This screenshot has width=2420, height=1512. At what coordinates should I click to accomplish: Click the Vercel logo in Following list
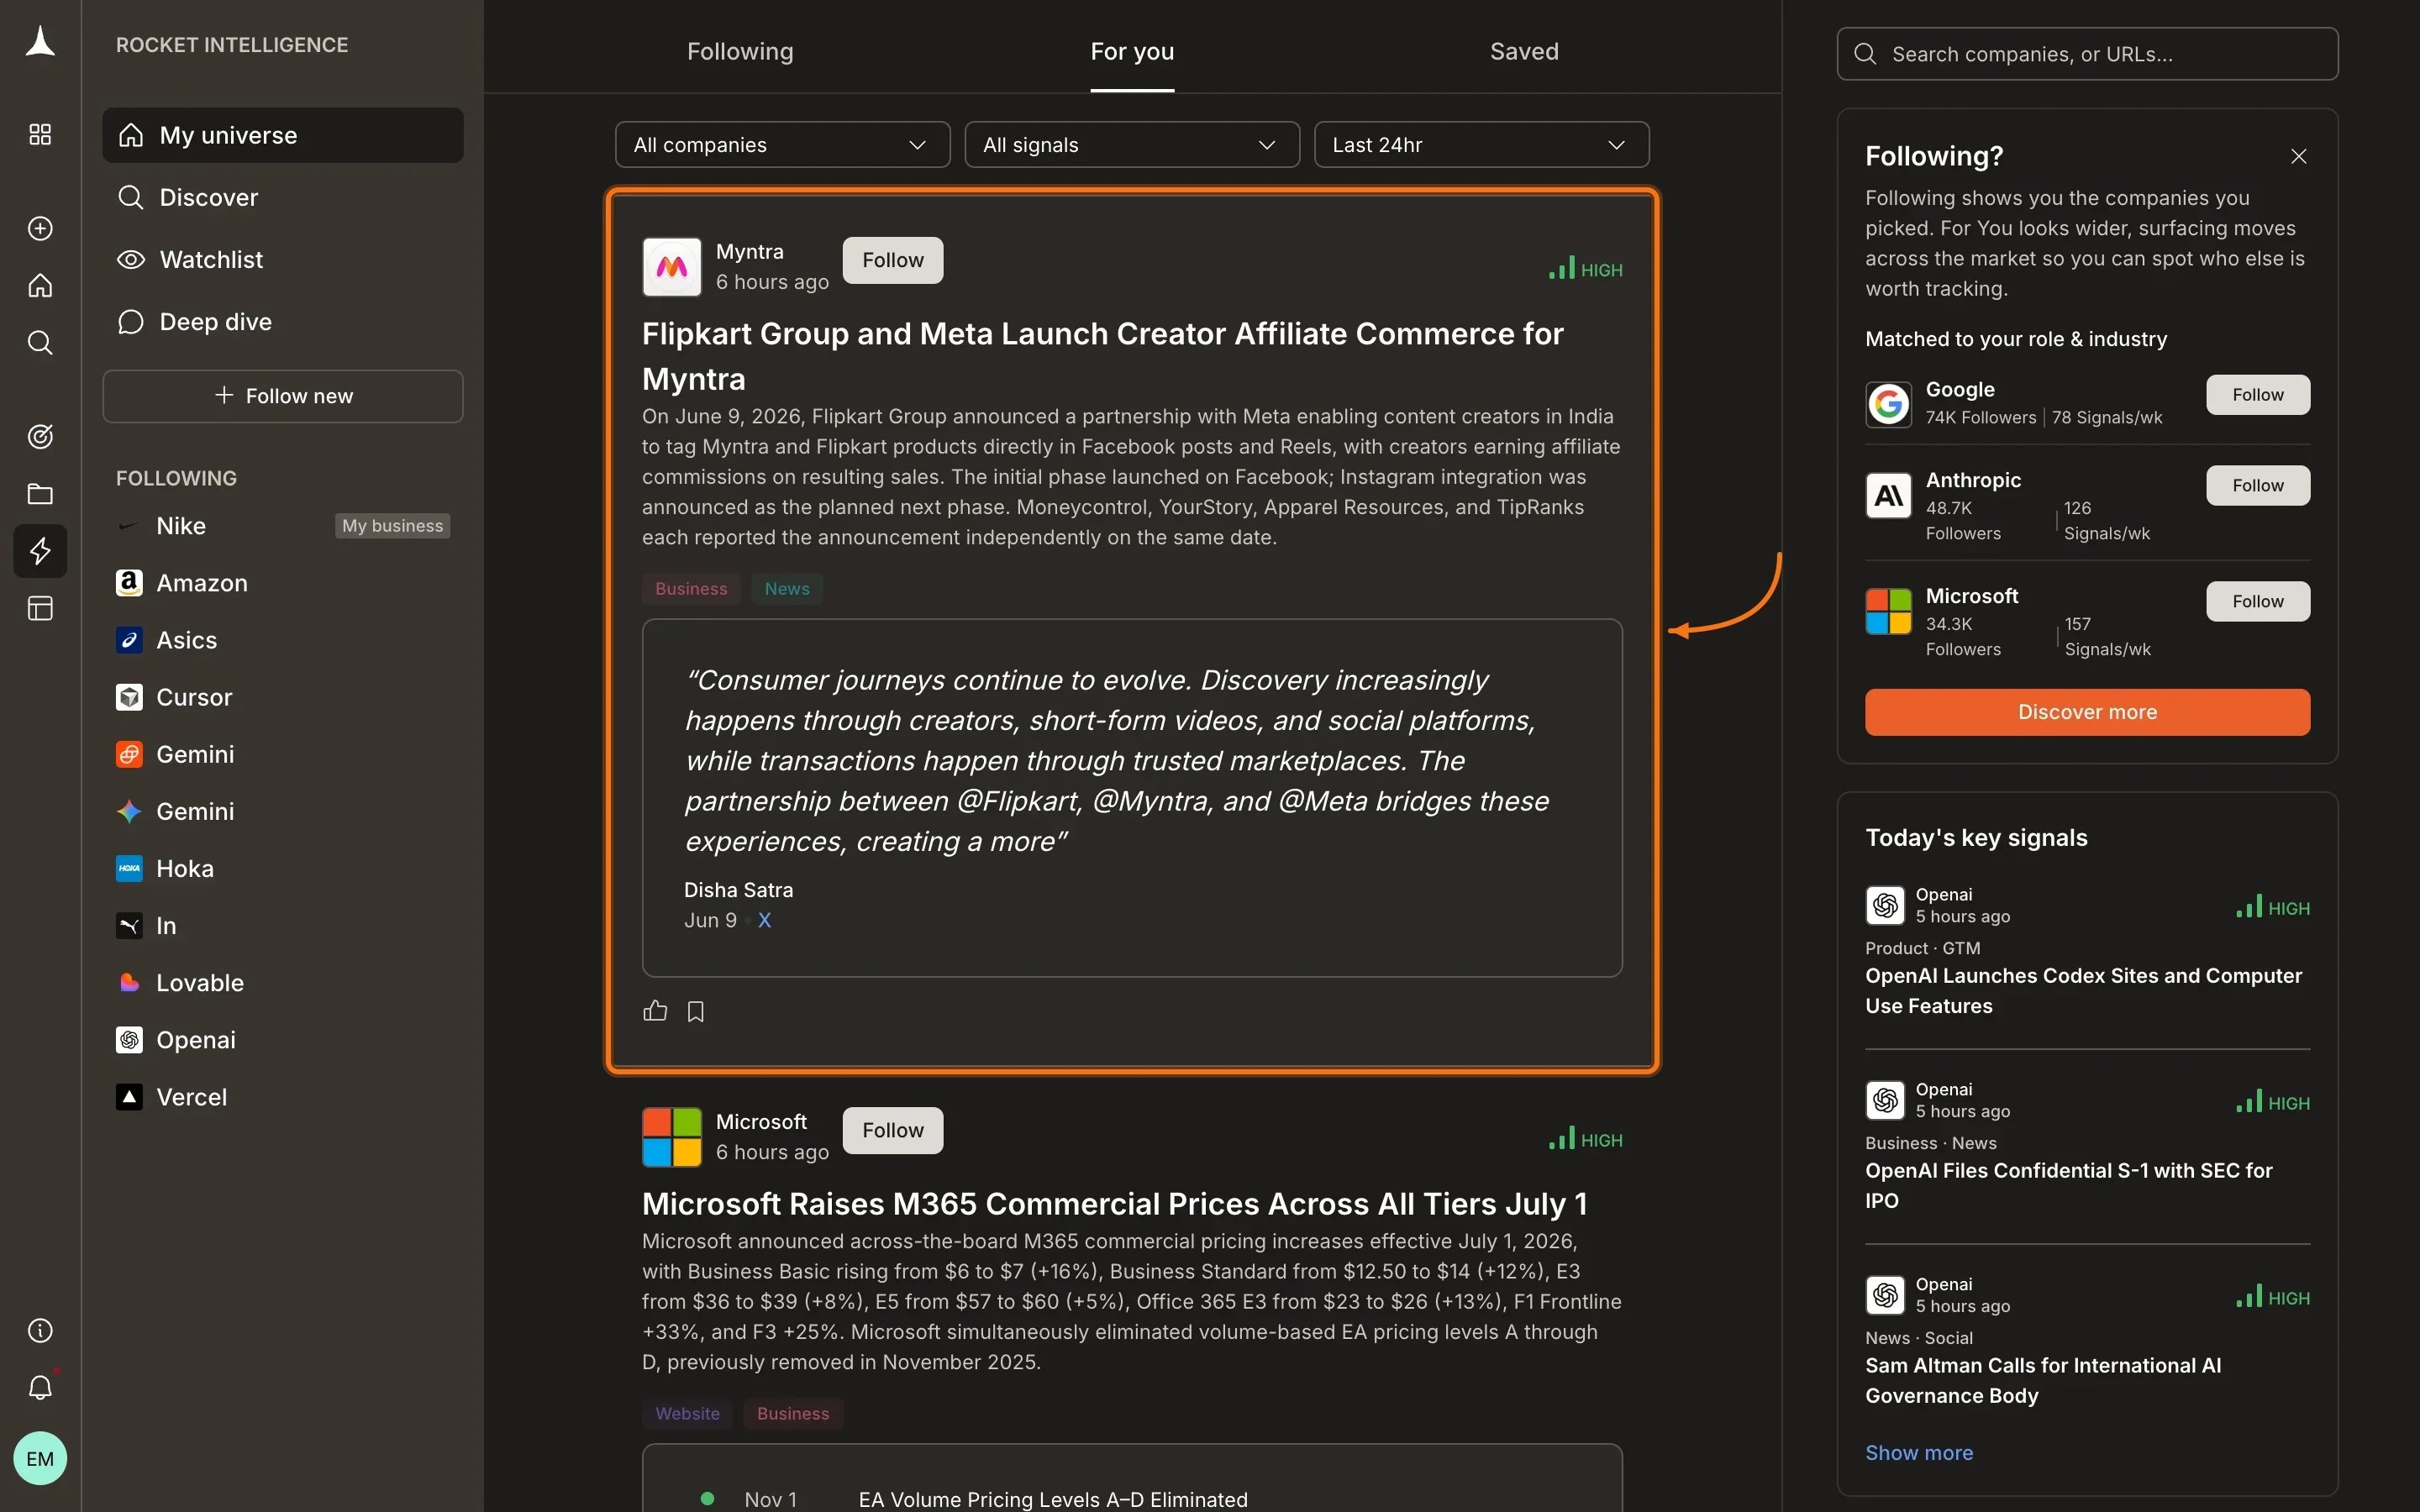coord(129,1097)
